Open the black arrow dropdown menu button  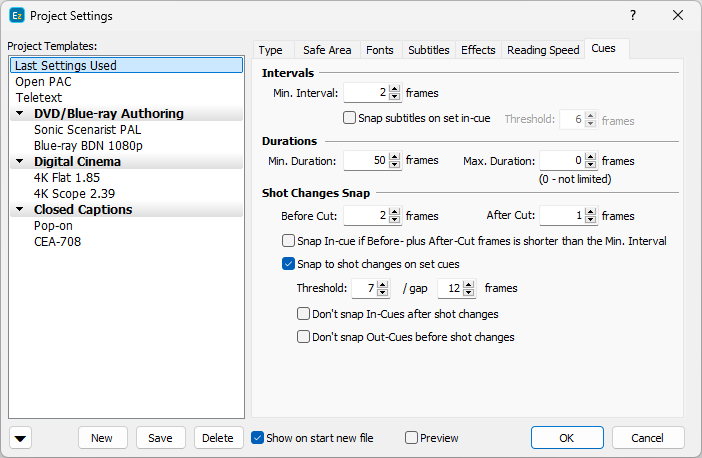[21, 438]
